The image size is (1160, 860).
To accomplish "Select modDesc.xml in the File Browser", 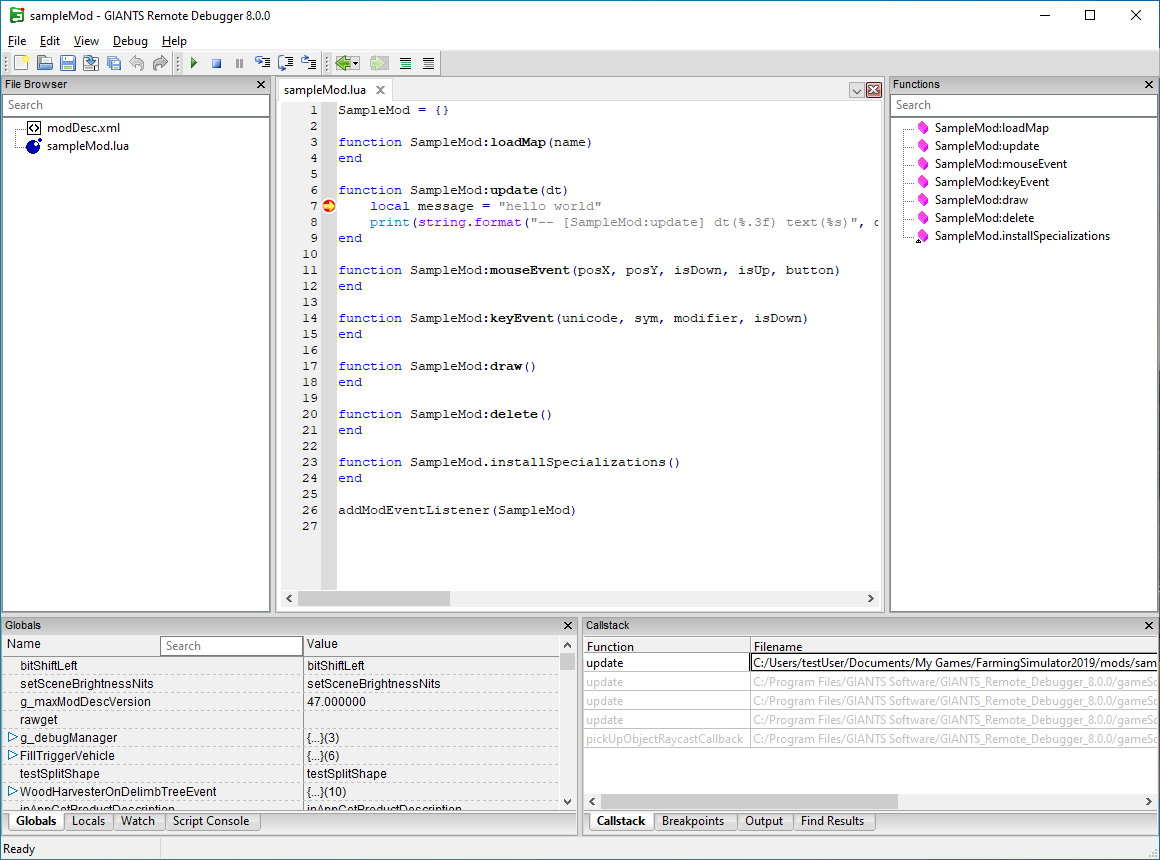I will 83,128.
